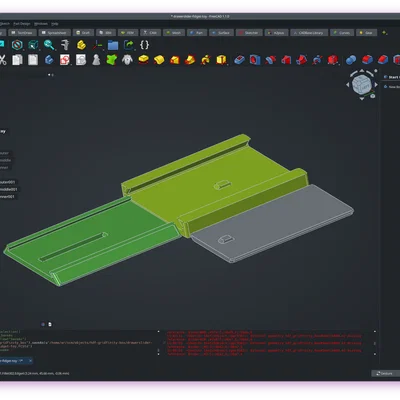Viewport: 400px width, 400px height.
Task: Close the document tab at the bottom
Action: pos(30,361)
